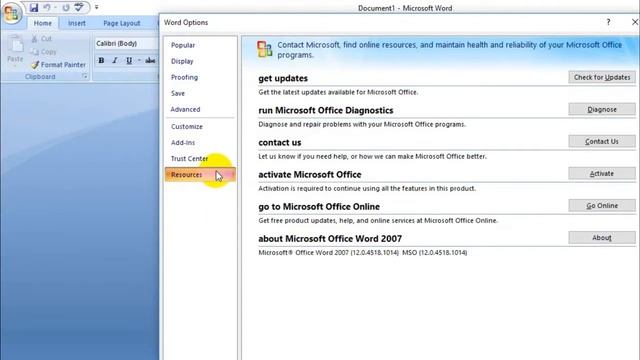Click the 'about Microsoft Office Word 2007' heading
The image size is (640, 360).
point(330,239)
